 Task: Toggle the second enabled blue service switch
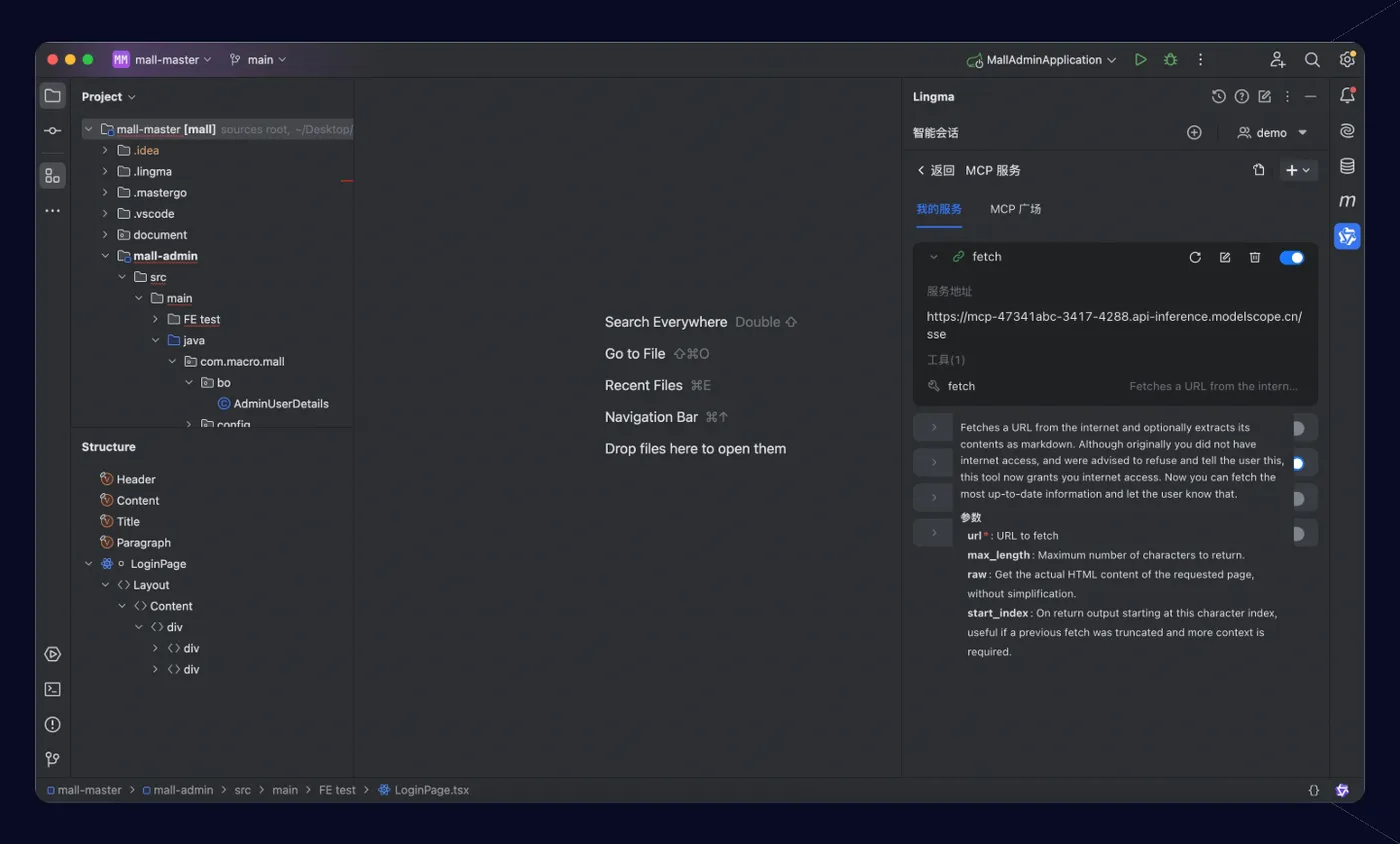point(1298,463)
